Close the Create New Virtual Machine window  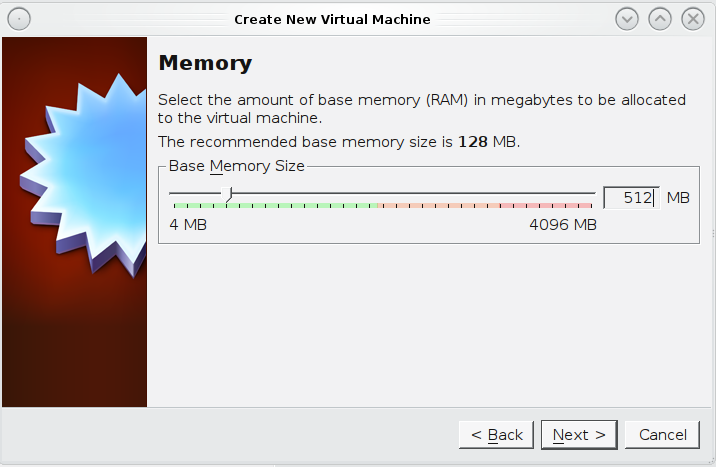pyautogui.click(x=693, y=20)
